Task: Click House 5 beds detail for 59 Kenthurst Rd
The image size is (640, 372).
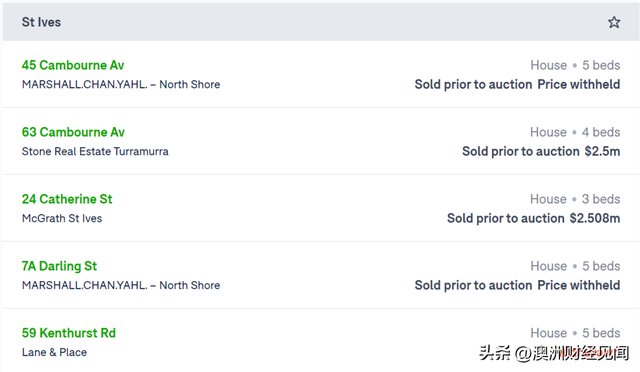Action: [575, 333]
